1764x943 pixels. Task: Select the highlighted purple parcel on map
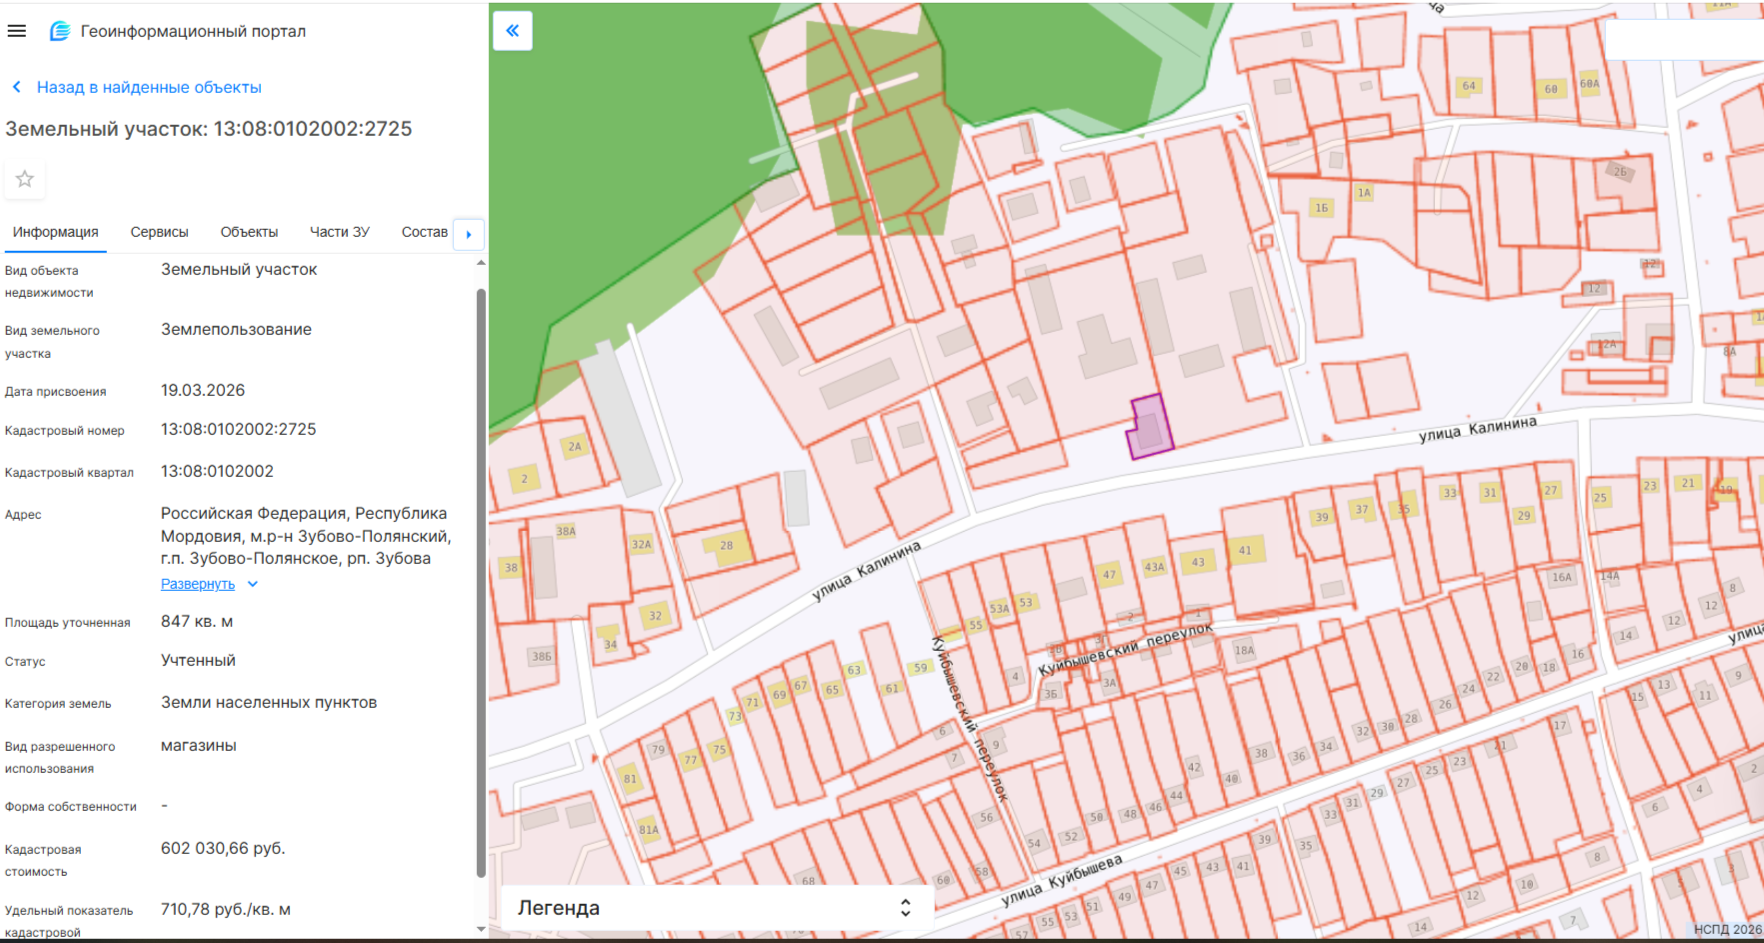coord(1151,427)
